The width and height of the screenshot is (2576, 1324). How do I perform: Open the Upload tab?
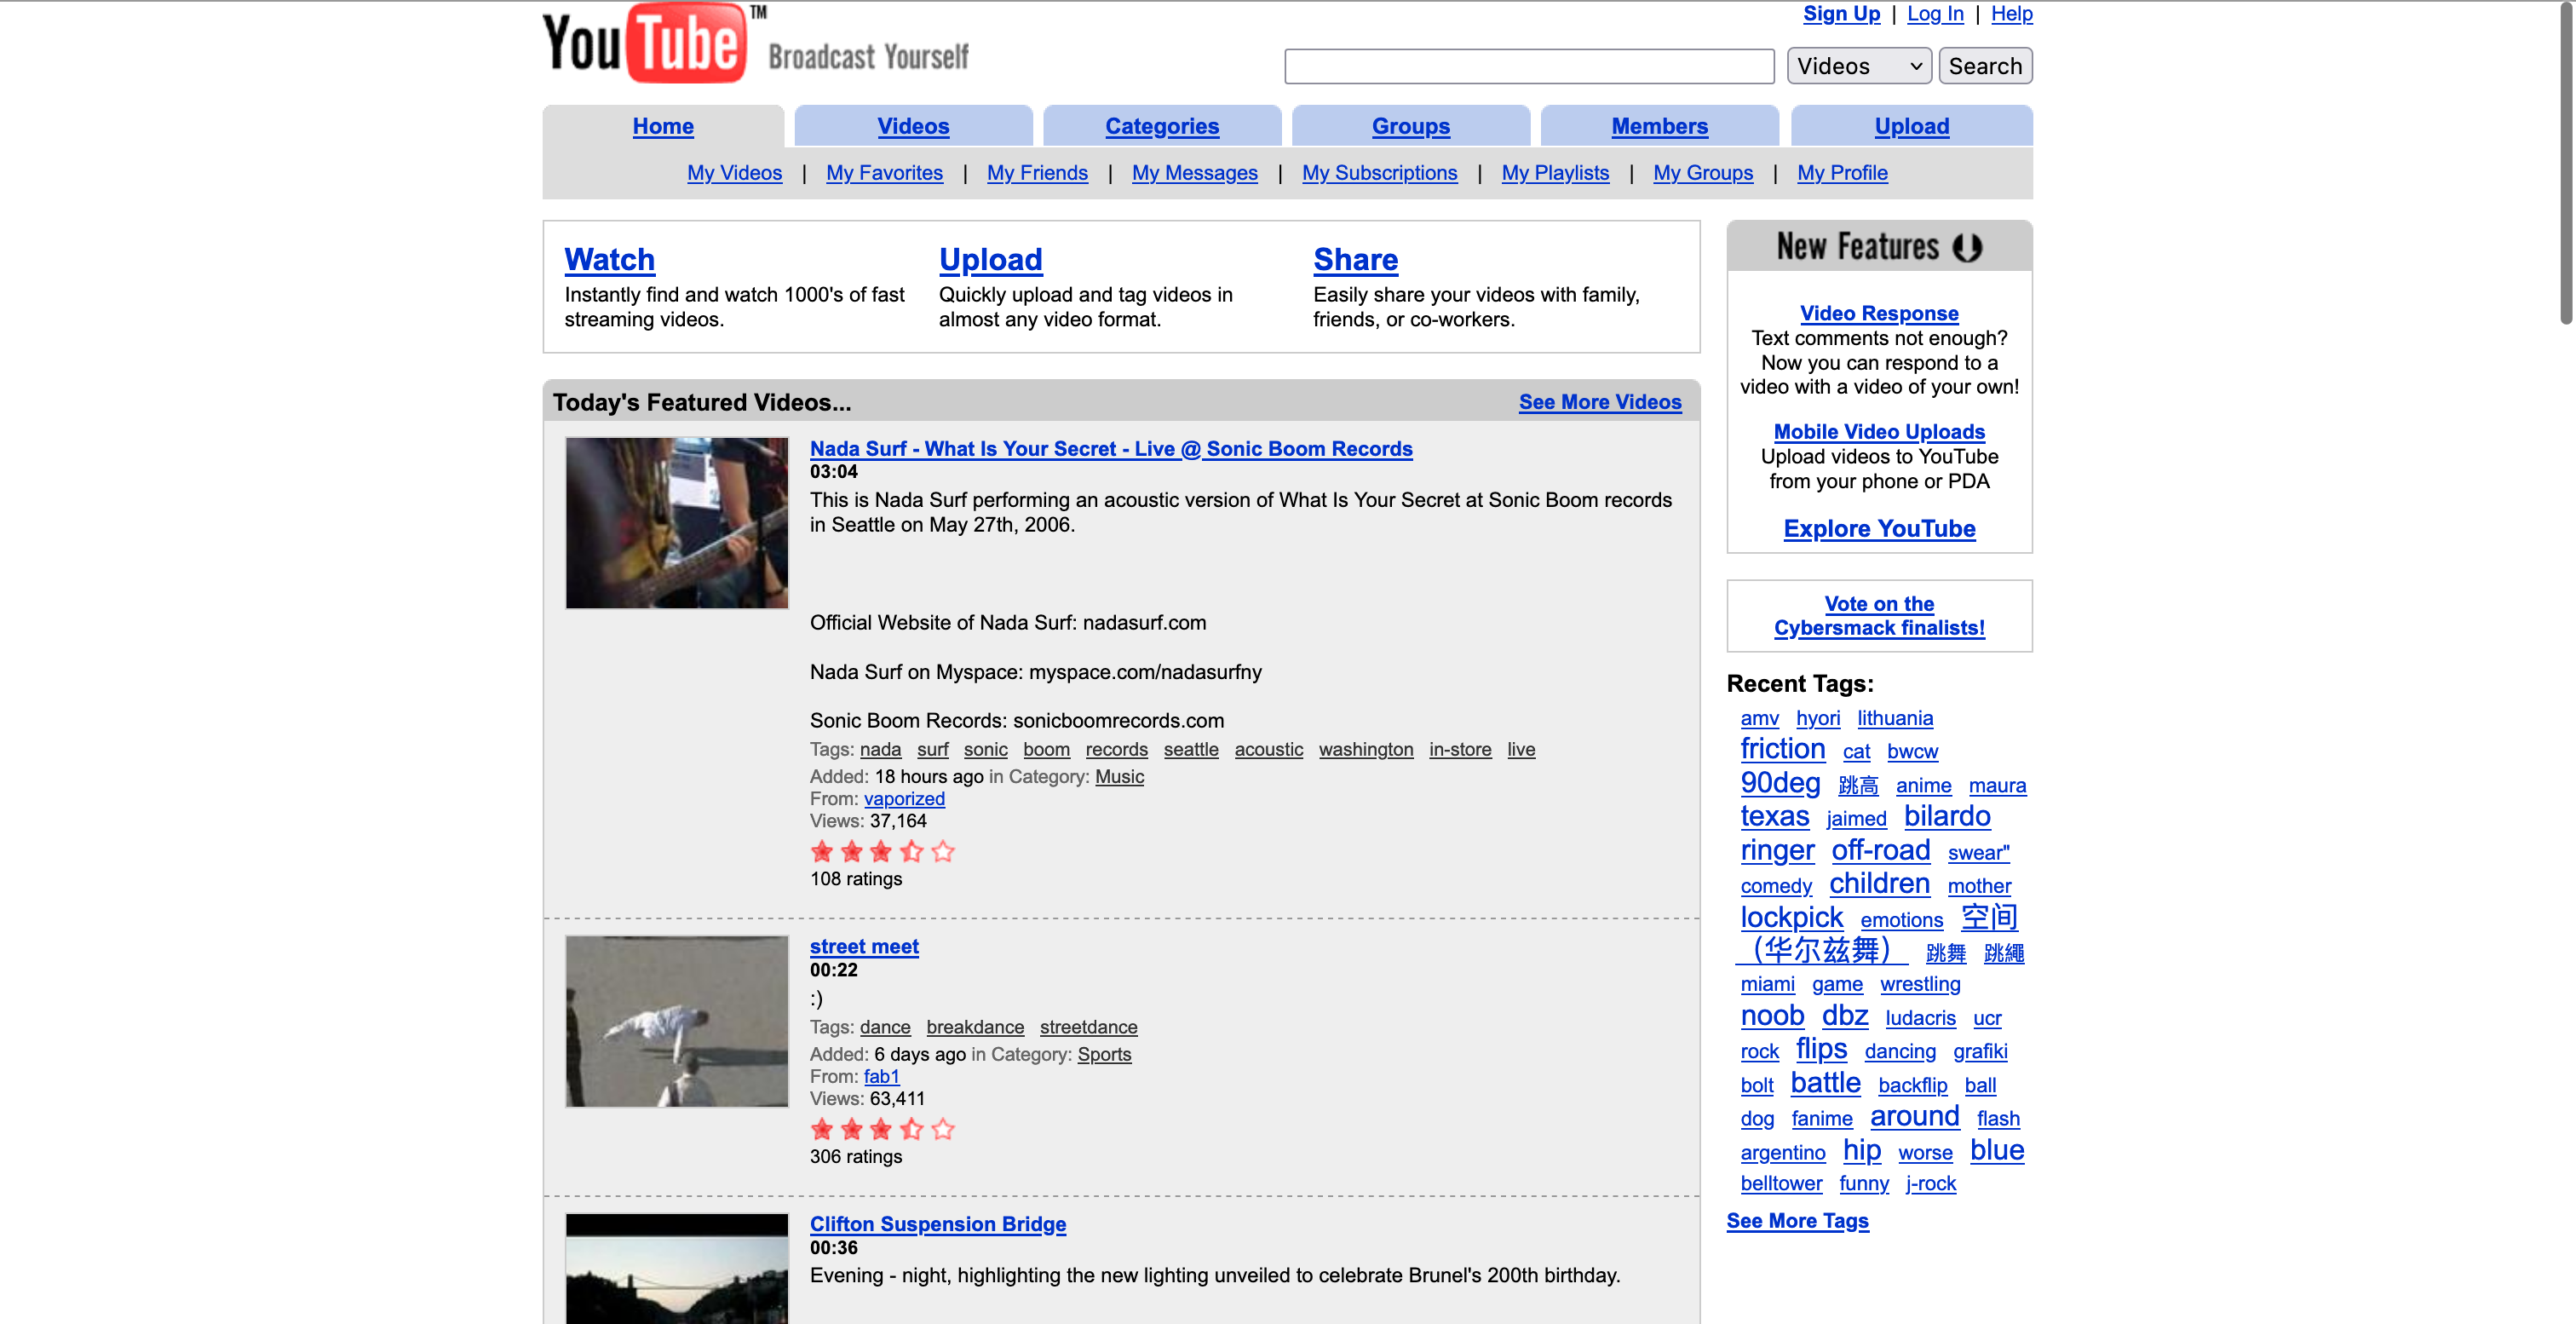(1911, 126)
